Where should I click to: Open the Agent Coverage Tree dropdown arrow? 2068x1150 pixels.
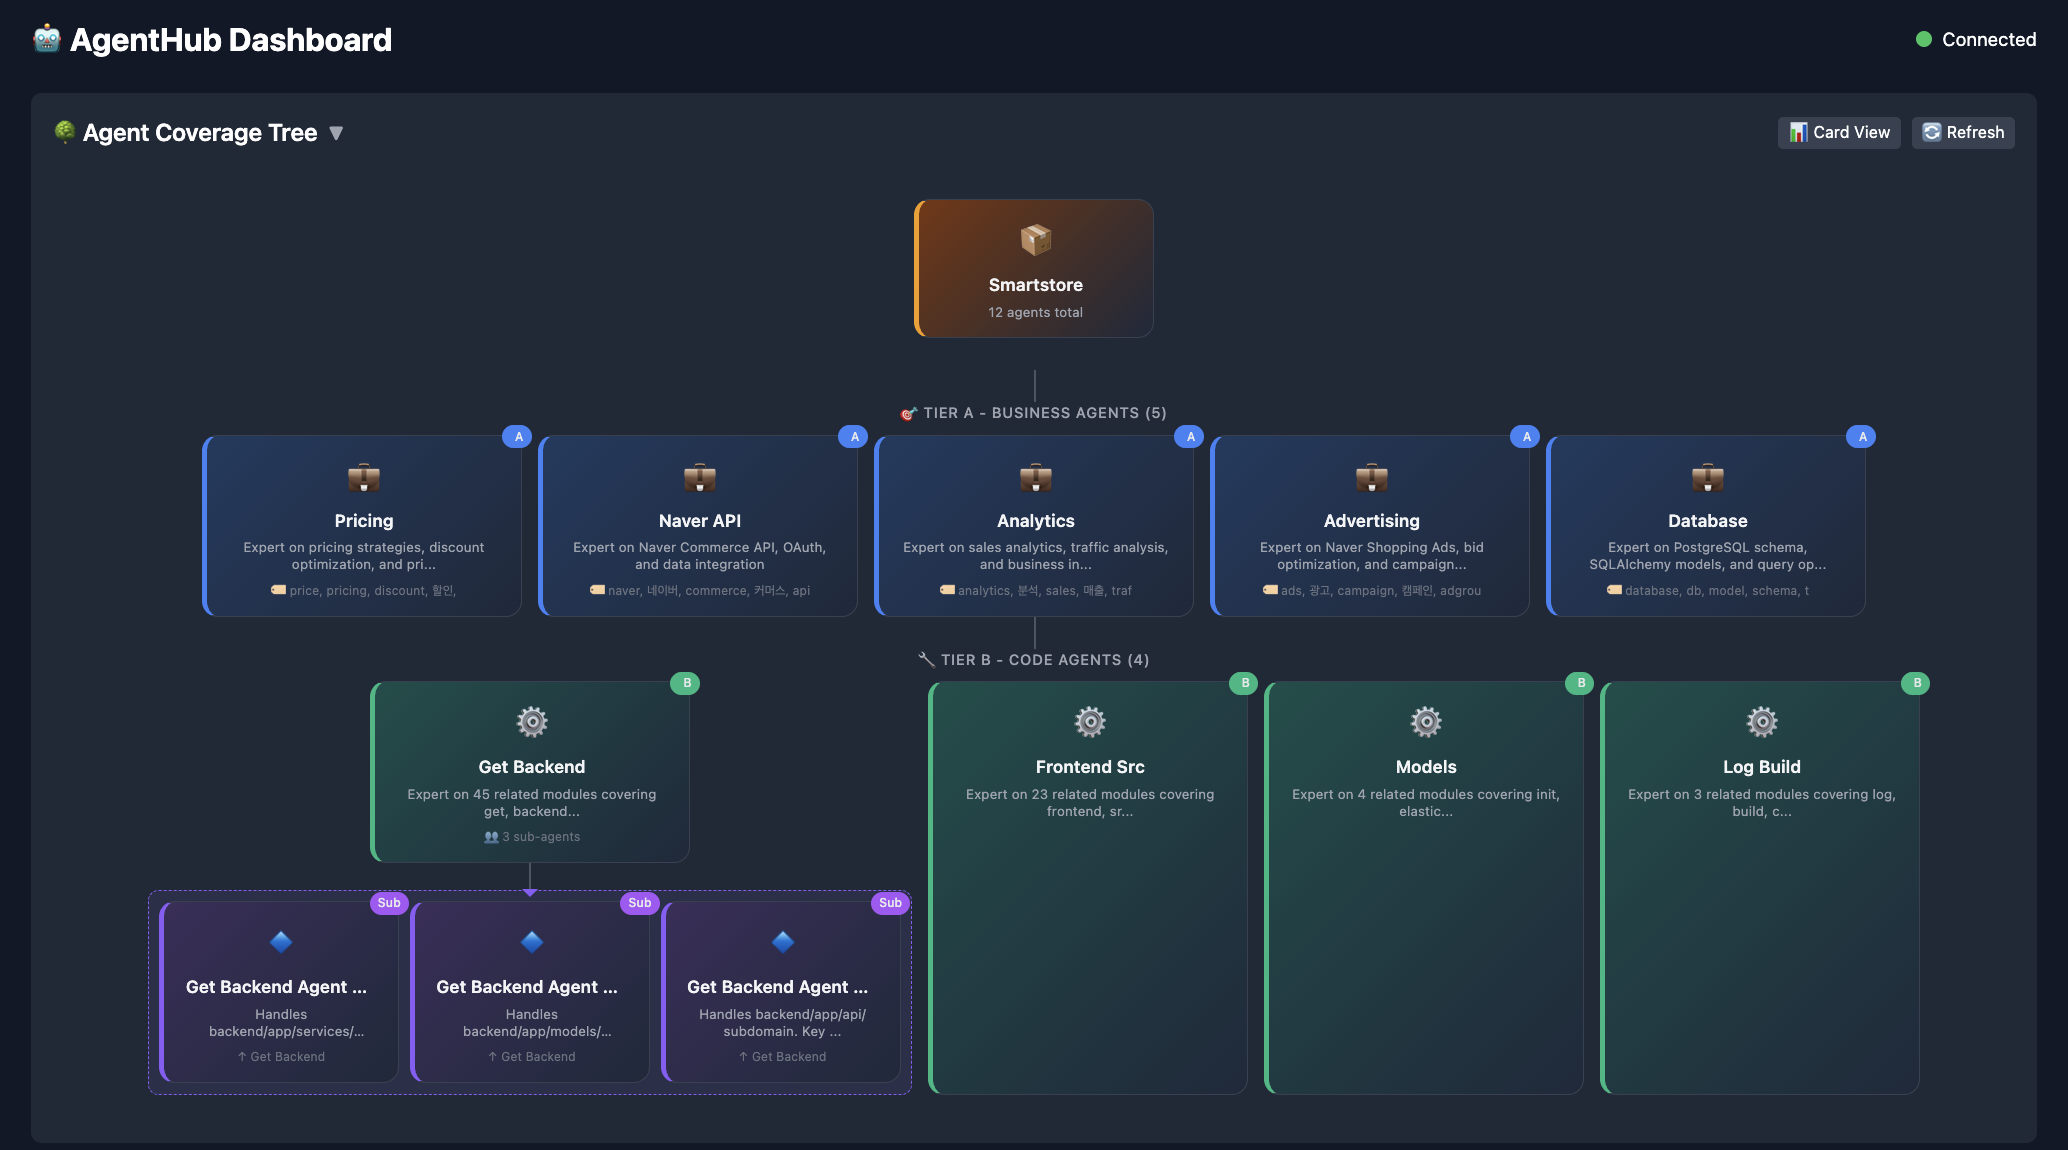click(x=337, y=132)
